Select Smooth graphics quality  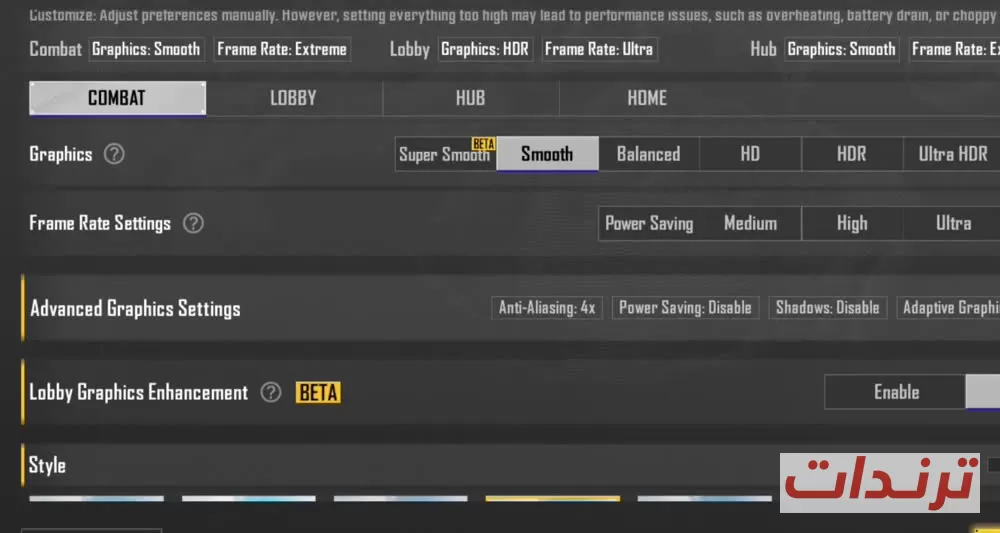click(547, 154)
